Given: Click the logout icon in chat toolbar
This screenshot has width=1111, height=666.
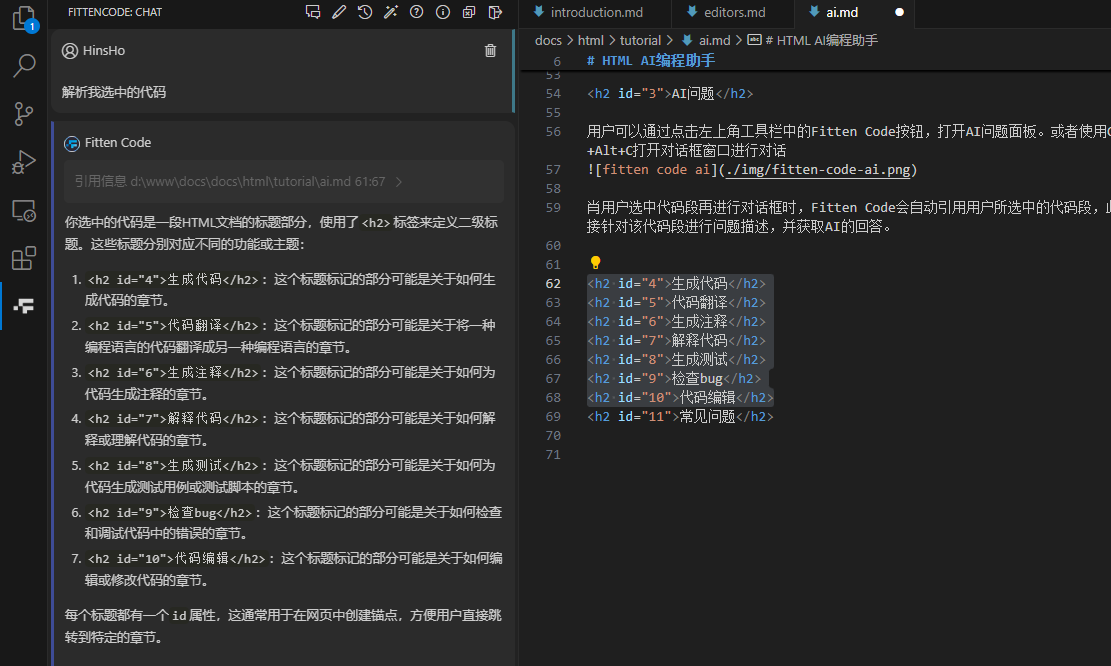Looking at the screenshot, I should [495, 12].
